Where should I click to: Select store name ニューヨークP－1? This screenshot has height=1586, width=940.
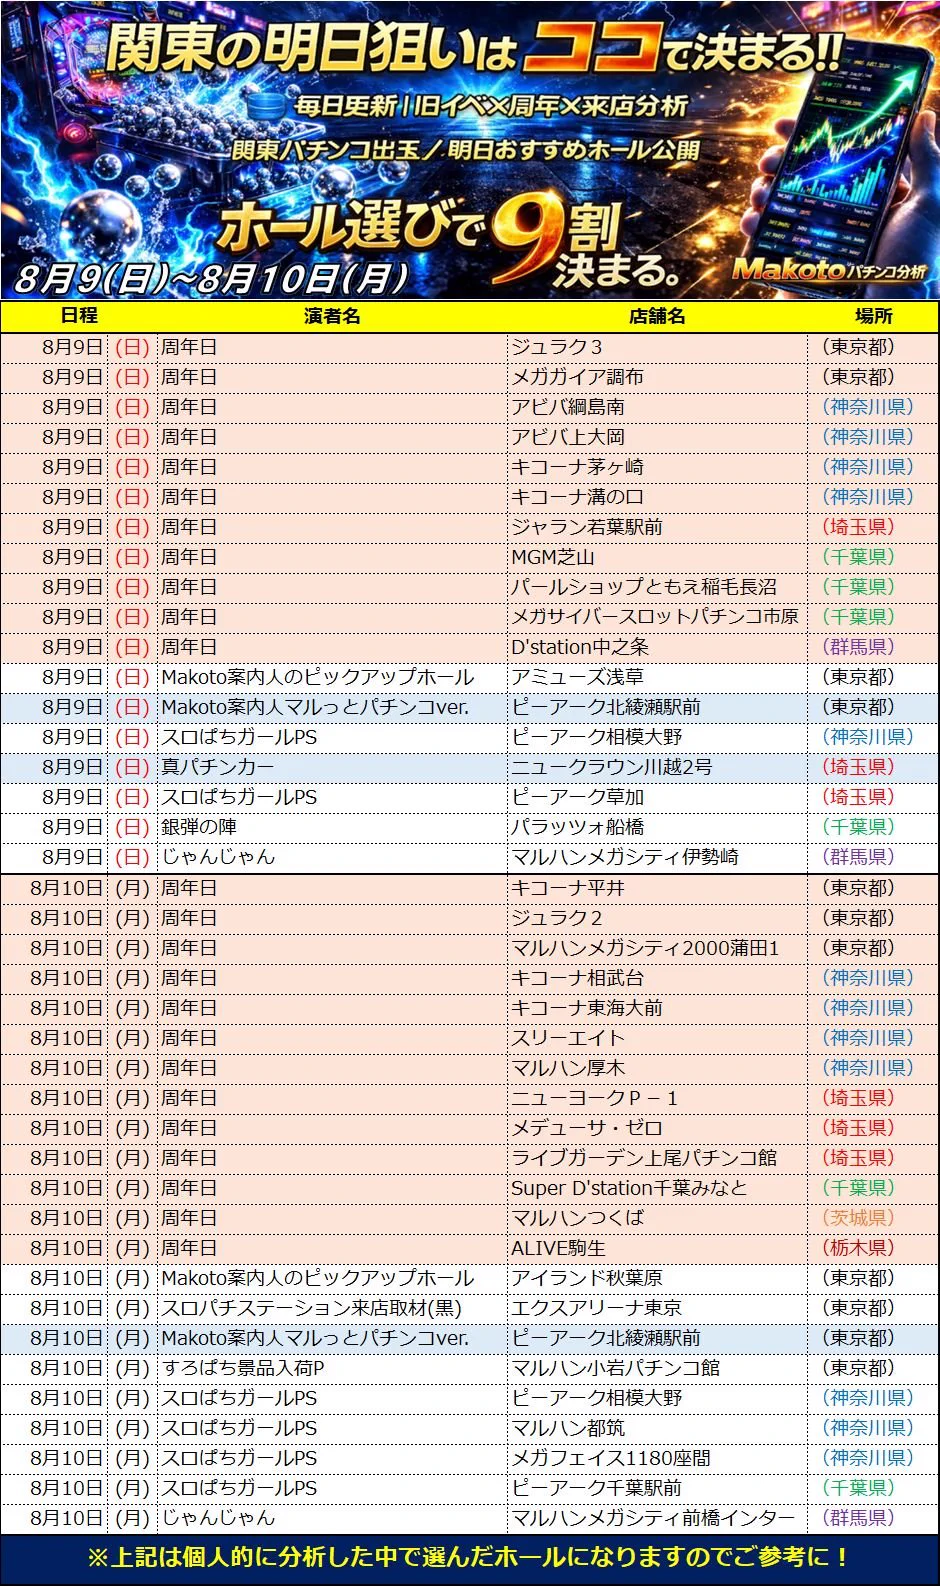point(595,1098)
